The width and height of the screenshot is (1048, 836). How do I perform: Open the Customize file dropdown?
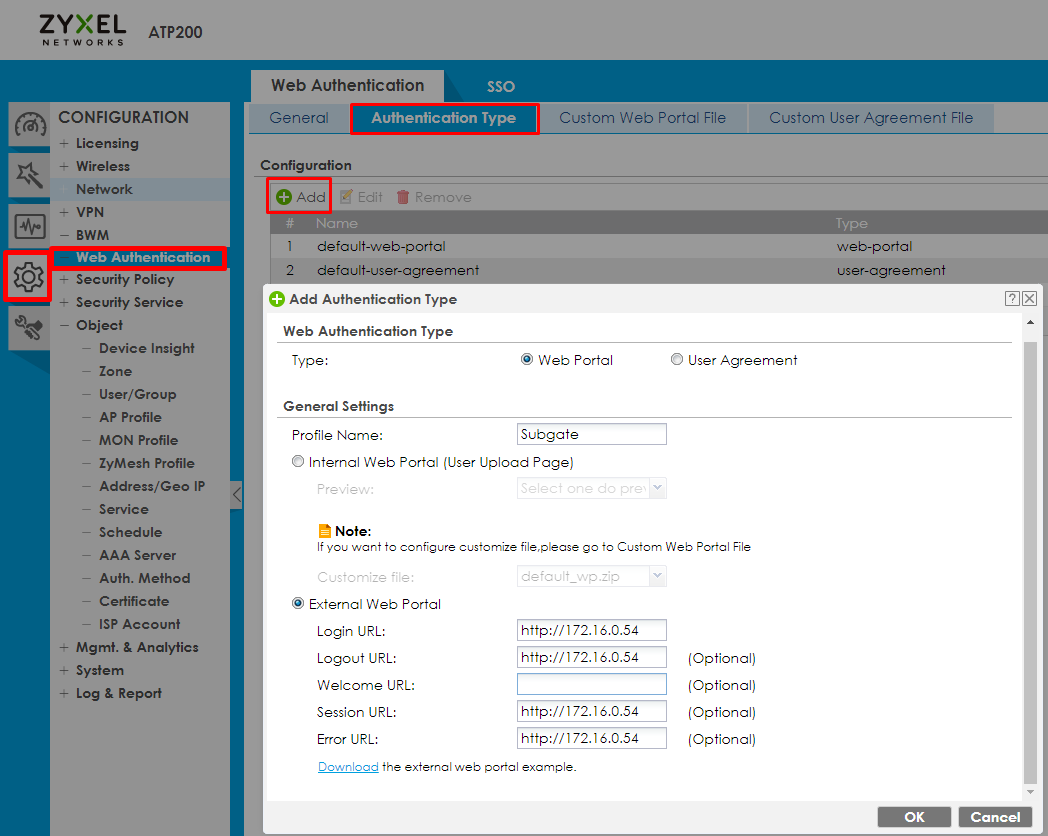[592, 576]
